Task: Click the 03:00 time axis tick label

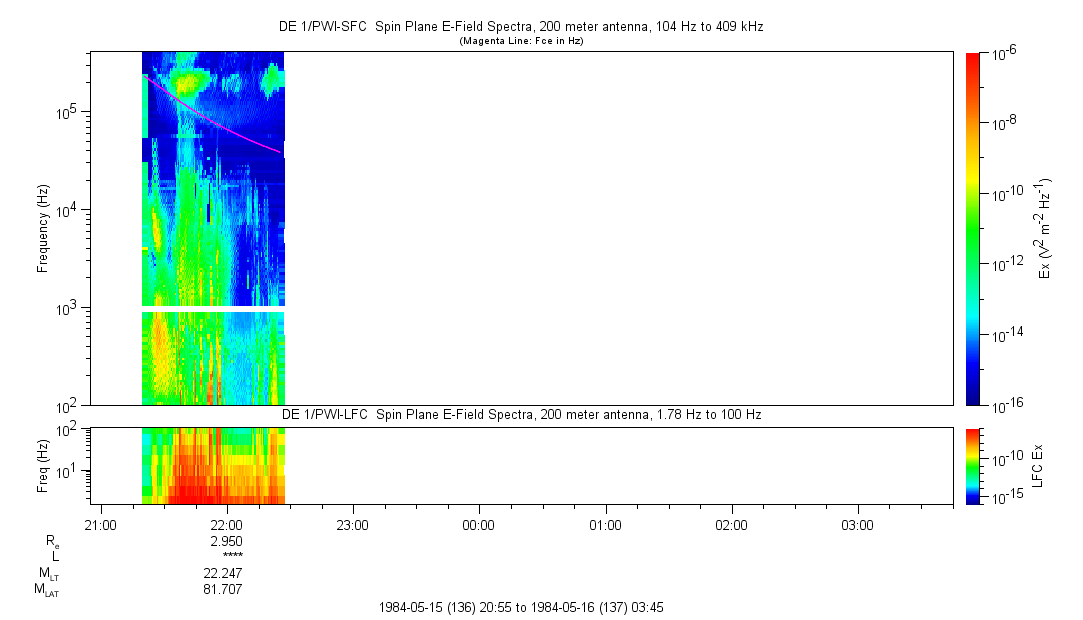Action: pyautogui.click(x=857, y=525)
